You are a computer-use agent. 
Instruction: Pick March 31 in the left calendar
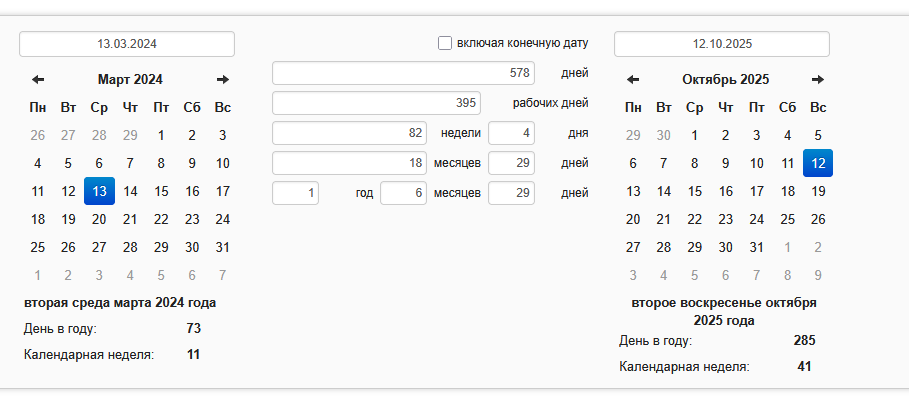(x=223, y=247)
